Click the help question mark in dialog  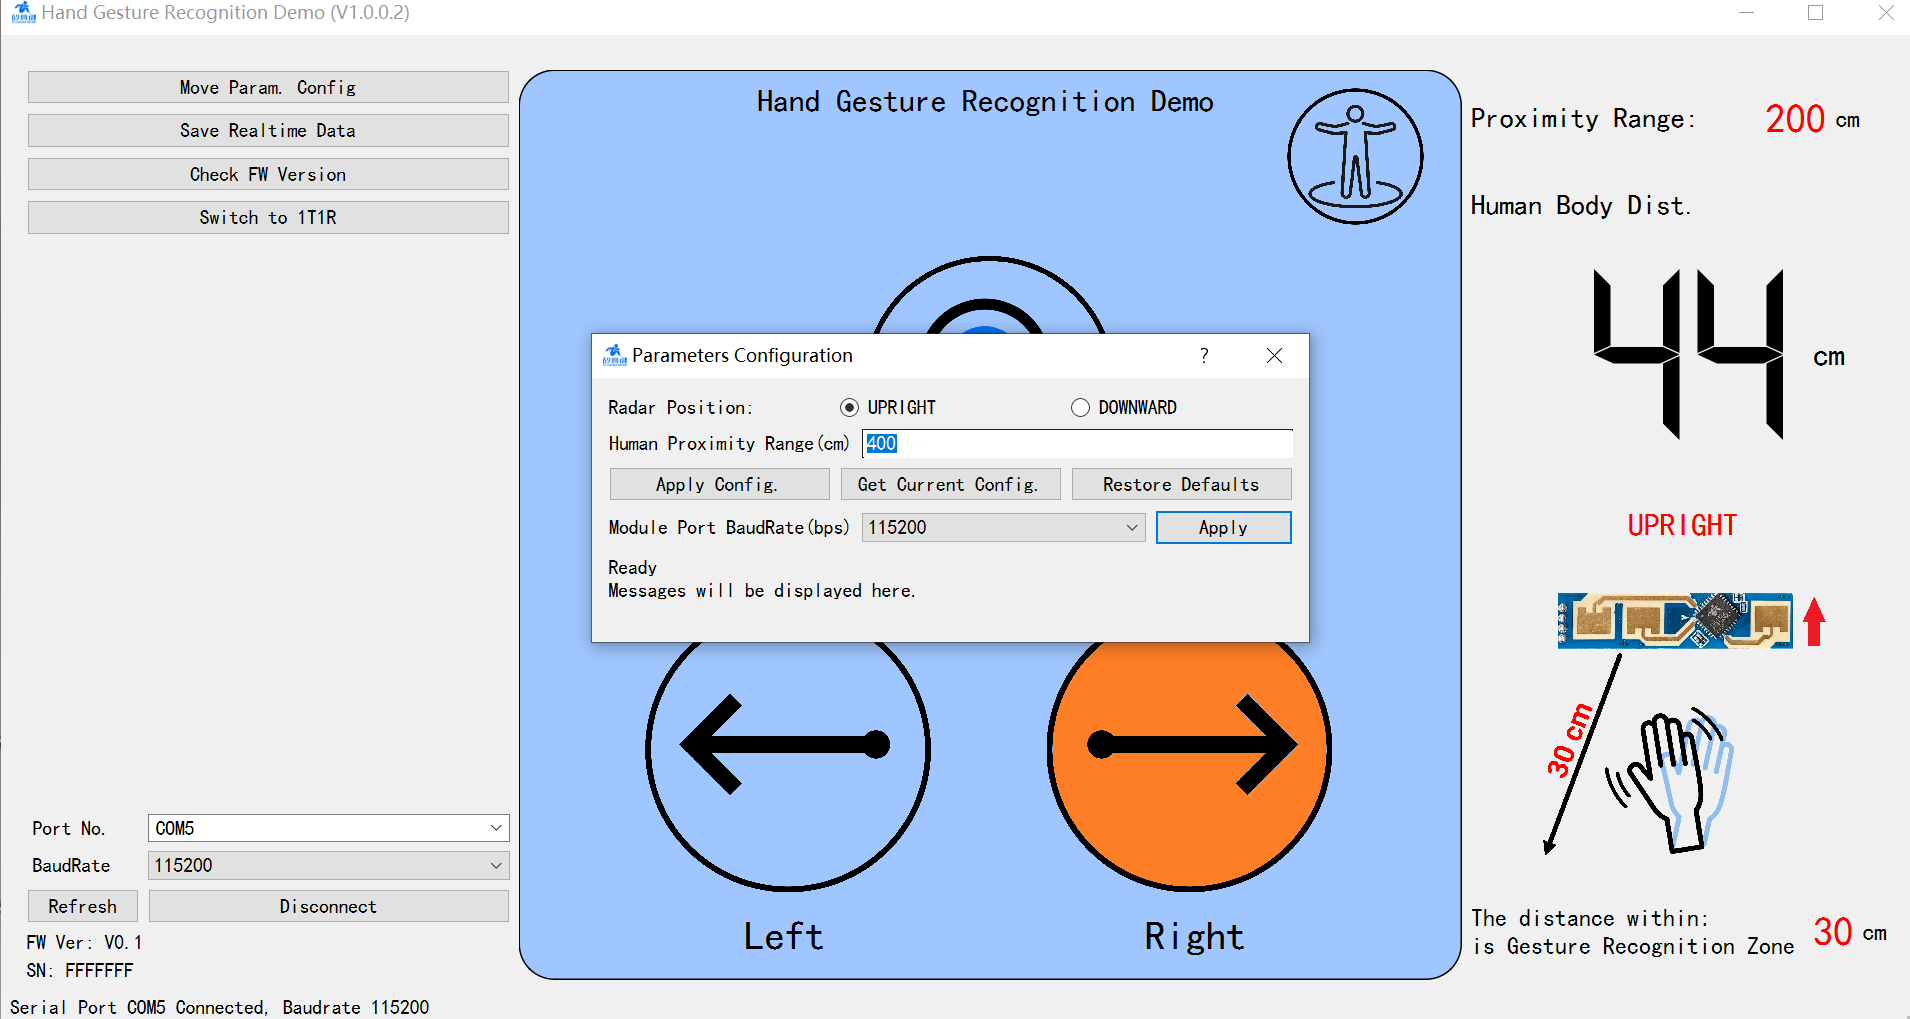click(x=1204, y=356)
